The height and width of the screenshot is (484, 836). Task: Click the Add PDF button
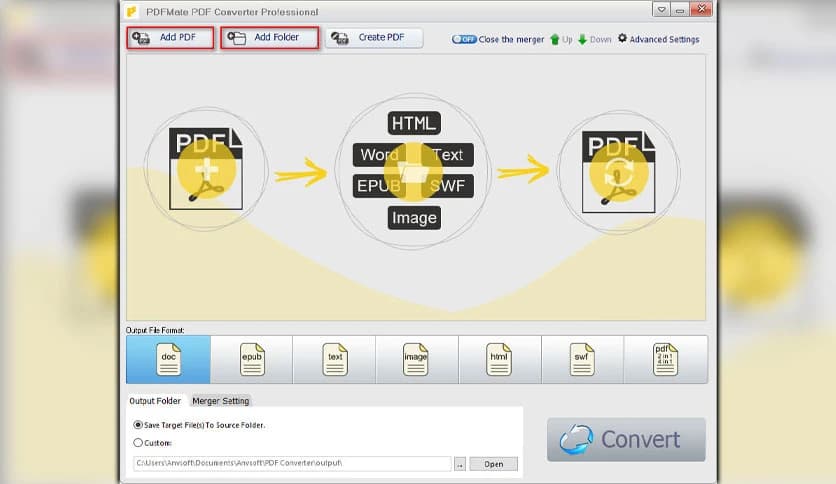point(171,38)
